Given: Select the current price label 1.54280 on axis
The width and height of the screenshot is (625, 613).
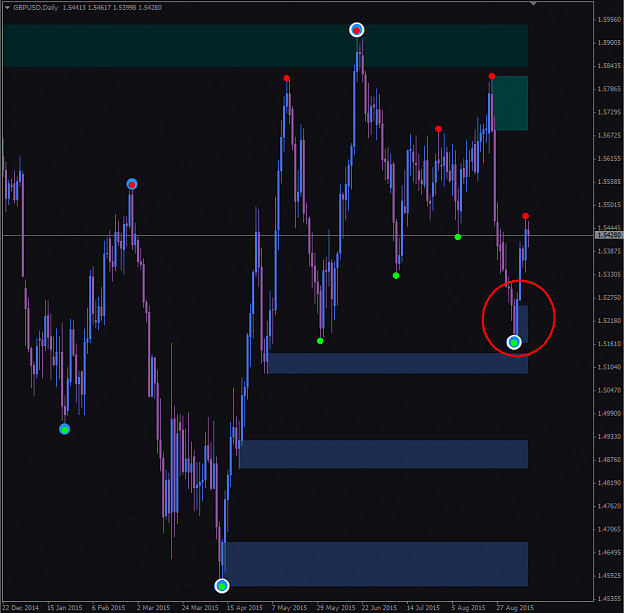Looking at the screenshot, I should 608,235.
